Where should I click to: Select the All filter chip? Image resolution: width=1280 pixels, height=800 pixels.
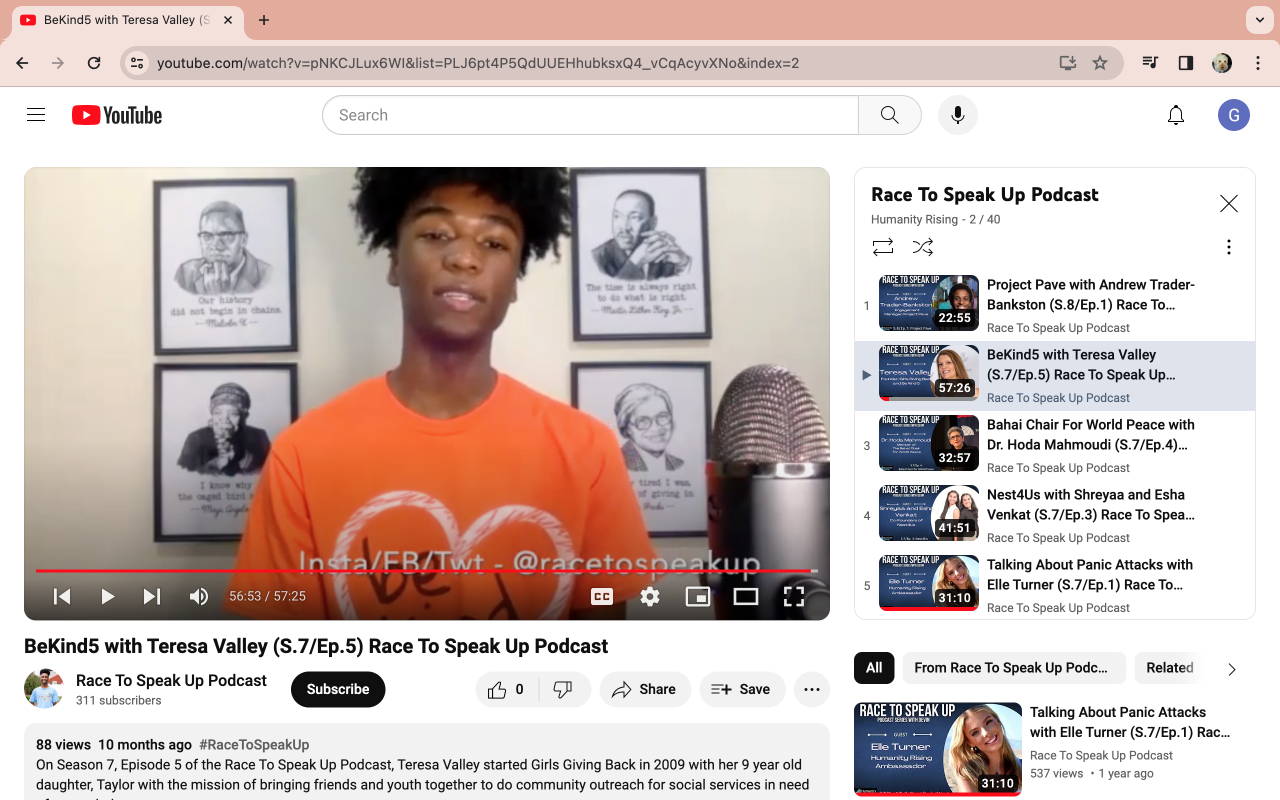(x=874, y=668)
